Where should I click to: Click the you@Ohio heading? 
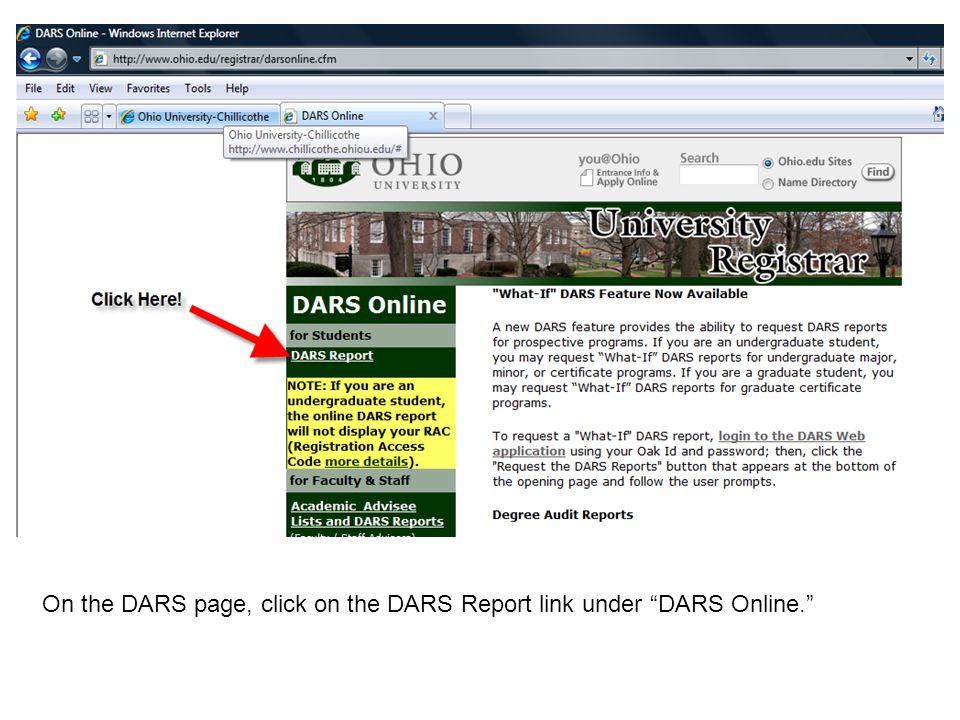(609, 159)
